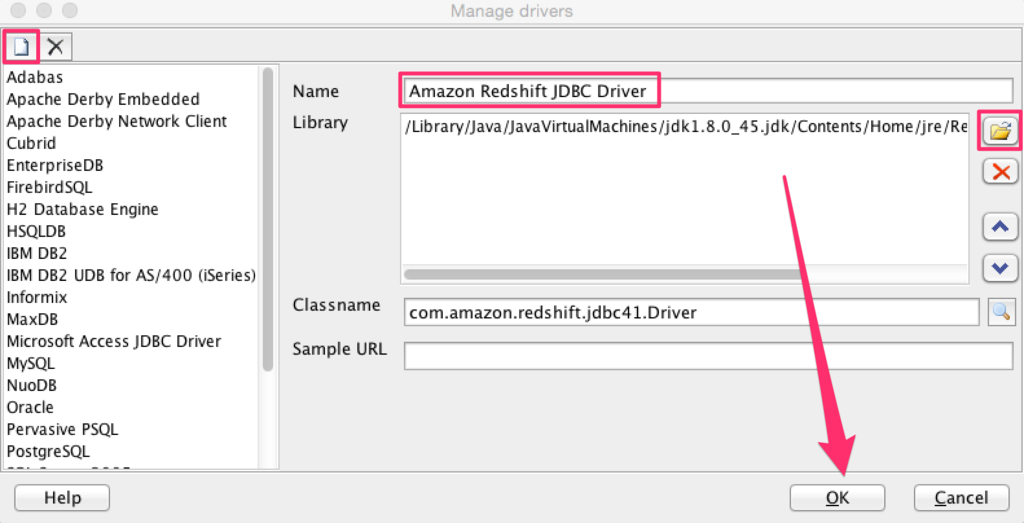1024x523 pixels.
Task: Click in the Sample URL field
Action: tap(708, 356)
